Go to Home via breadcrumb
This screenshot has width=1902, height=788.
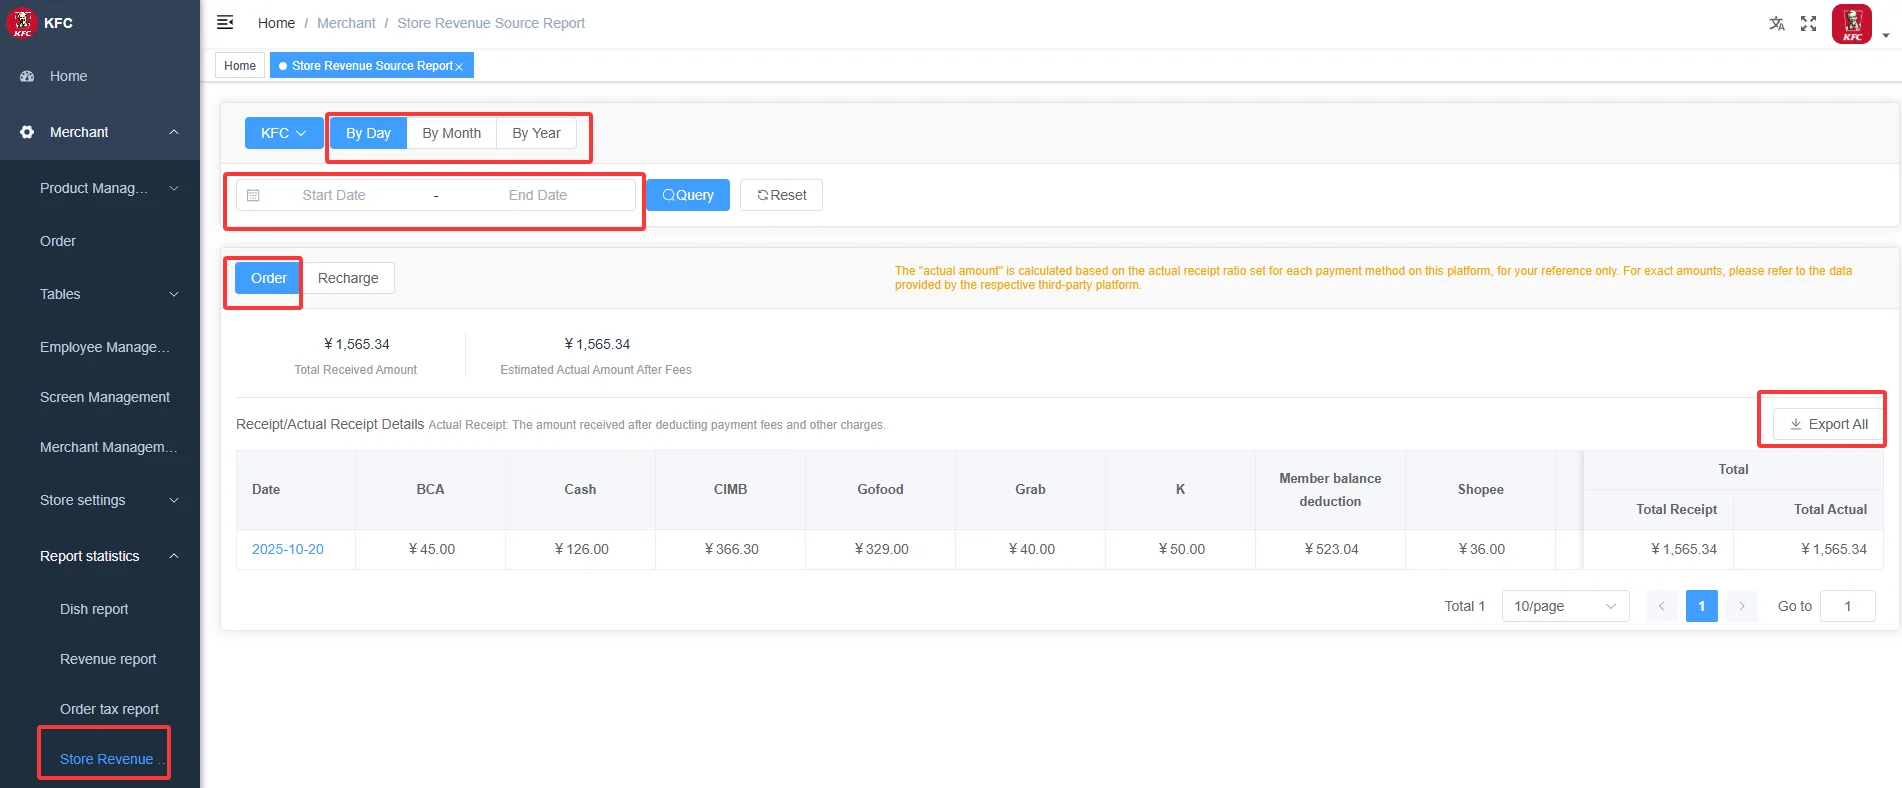tap(276, 23)
